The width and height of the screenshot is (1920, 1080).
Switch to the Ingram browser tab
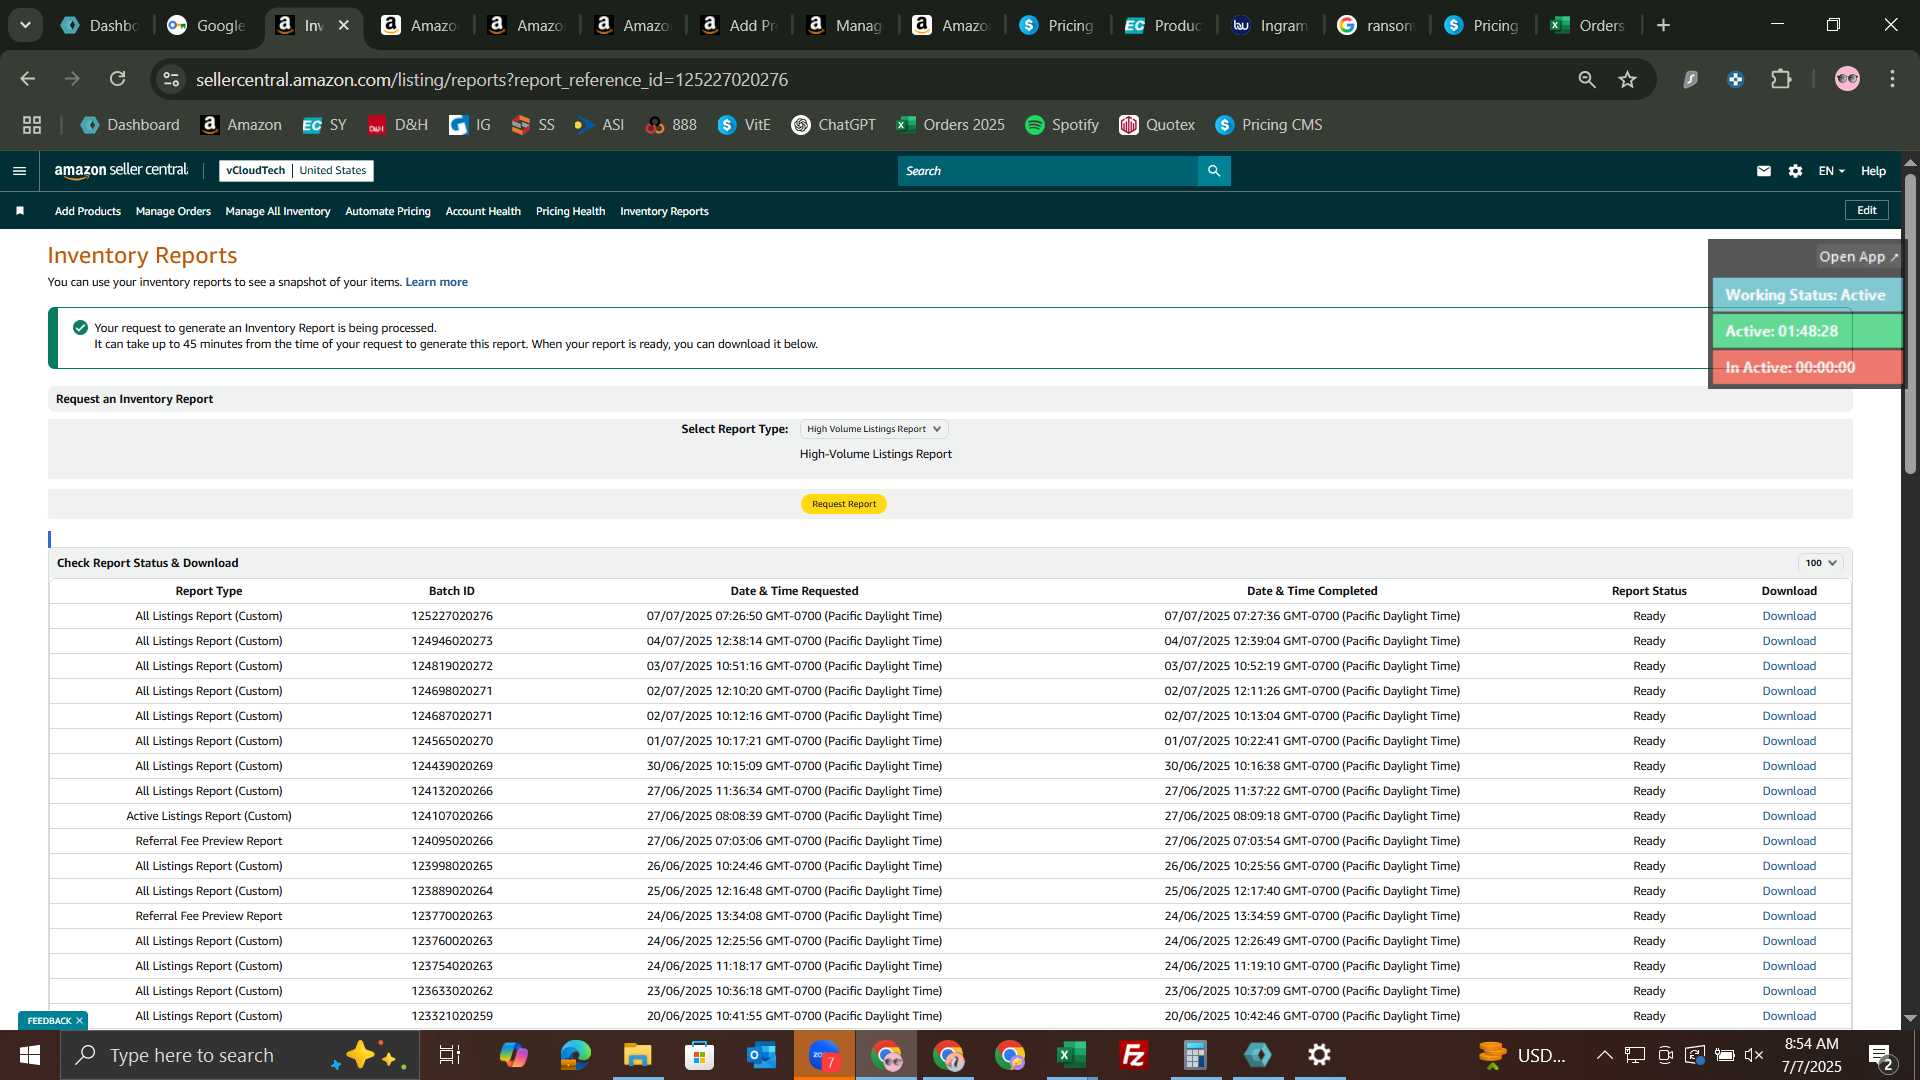coord(1270,25)
